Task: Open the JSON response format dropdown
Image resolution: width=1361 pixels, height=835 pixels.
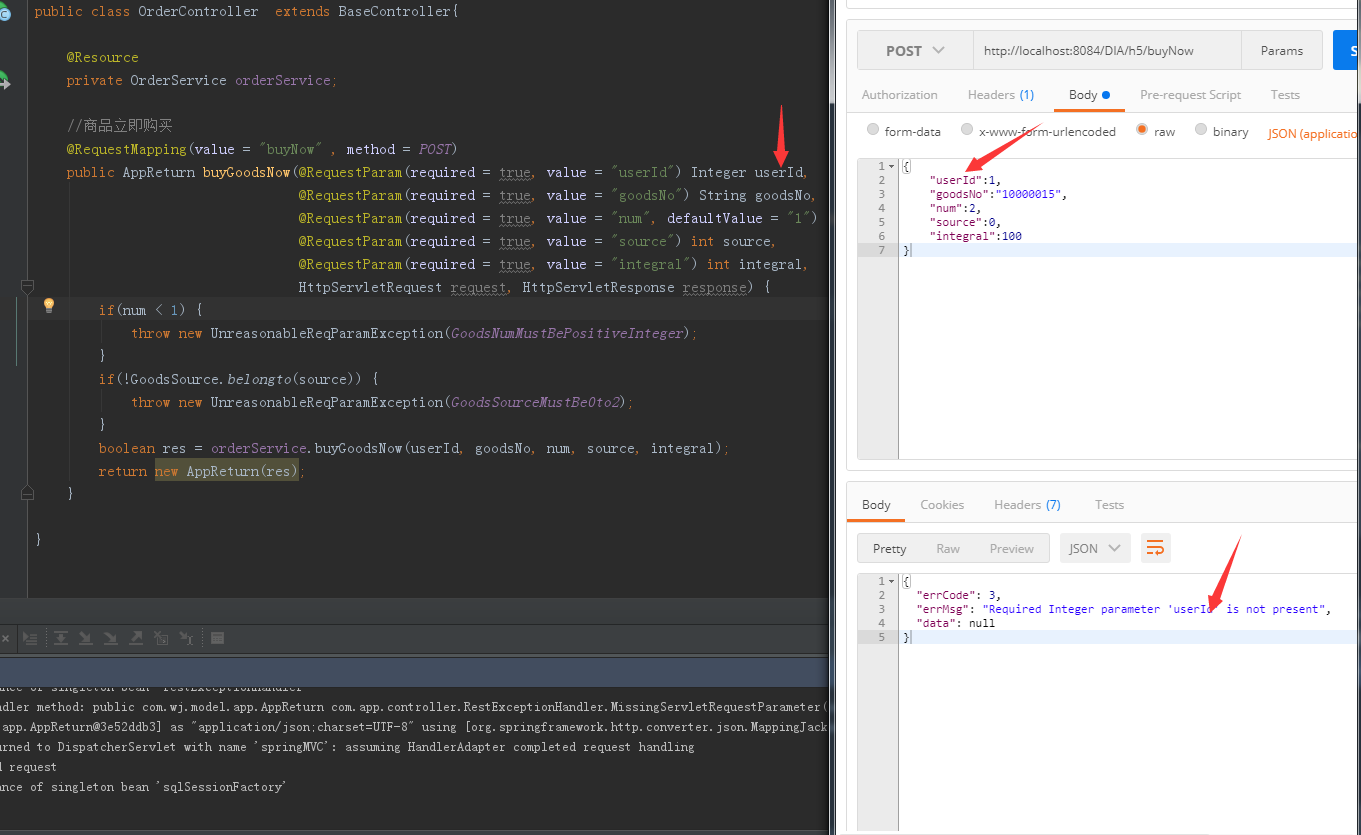Action: pos(1095,548)
